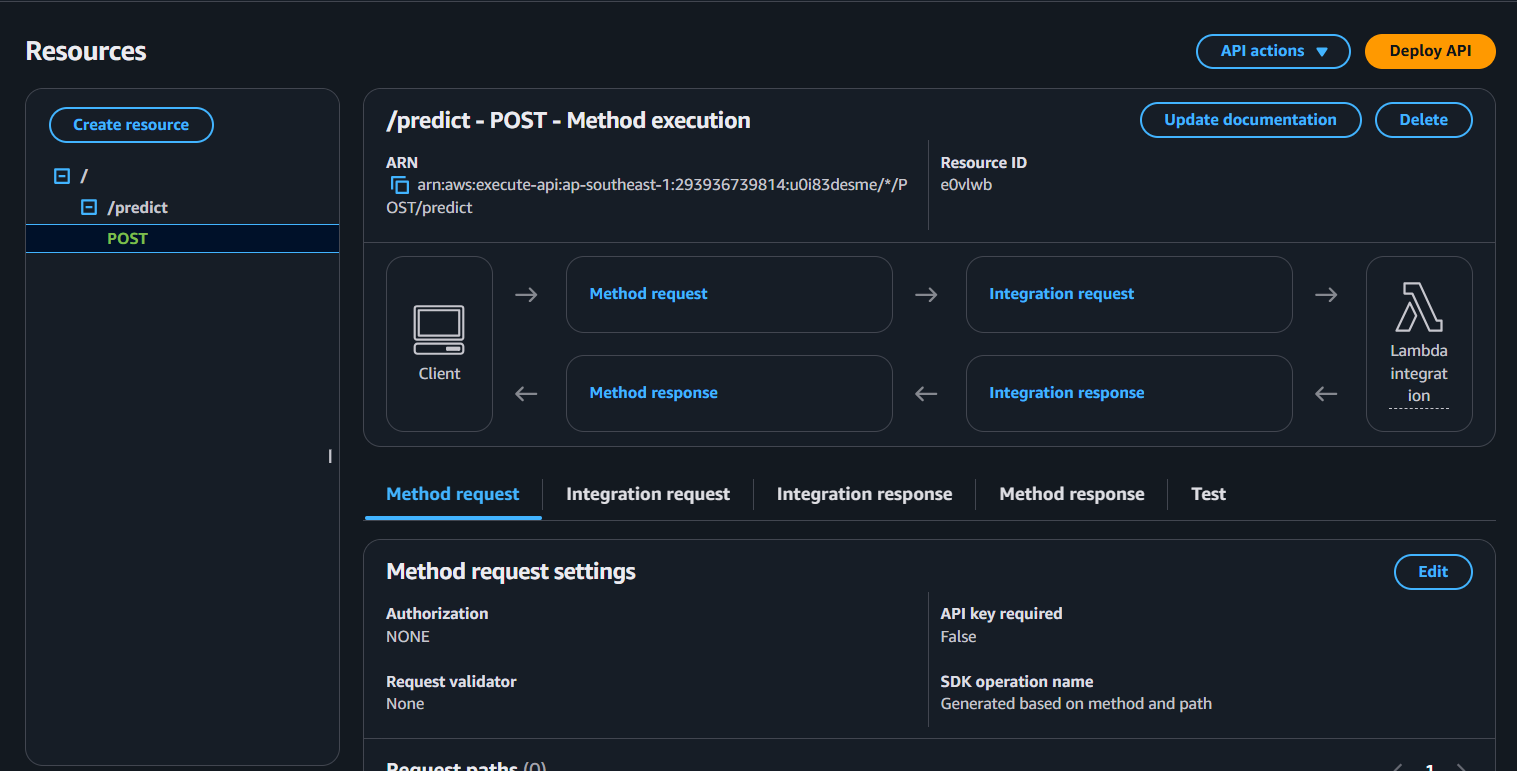
Task: Copy the ARN using the copy icon
Action: pyautogui.click(x=400, y=185)
